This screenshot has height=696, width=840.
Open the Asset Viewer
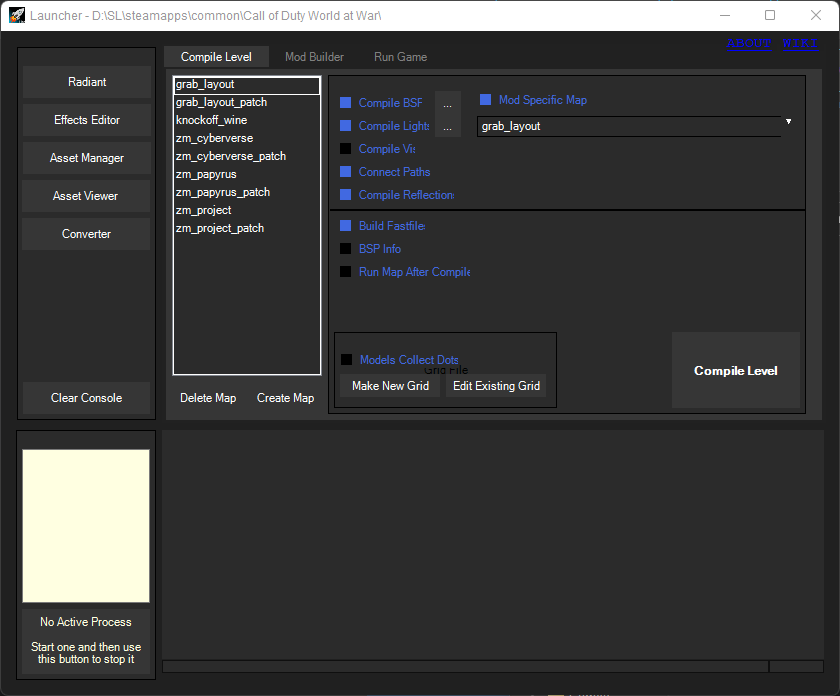pos(87,196)
